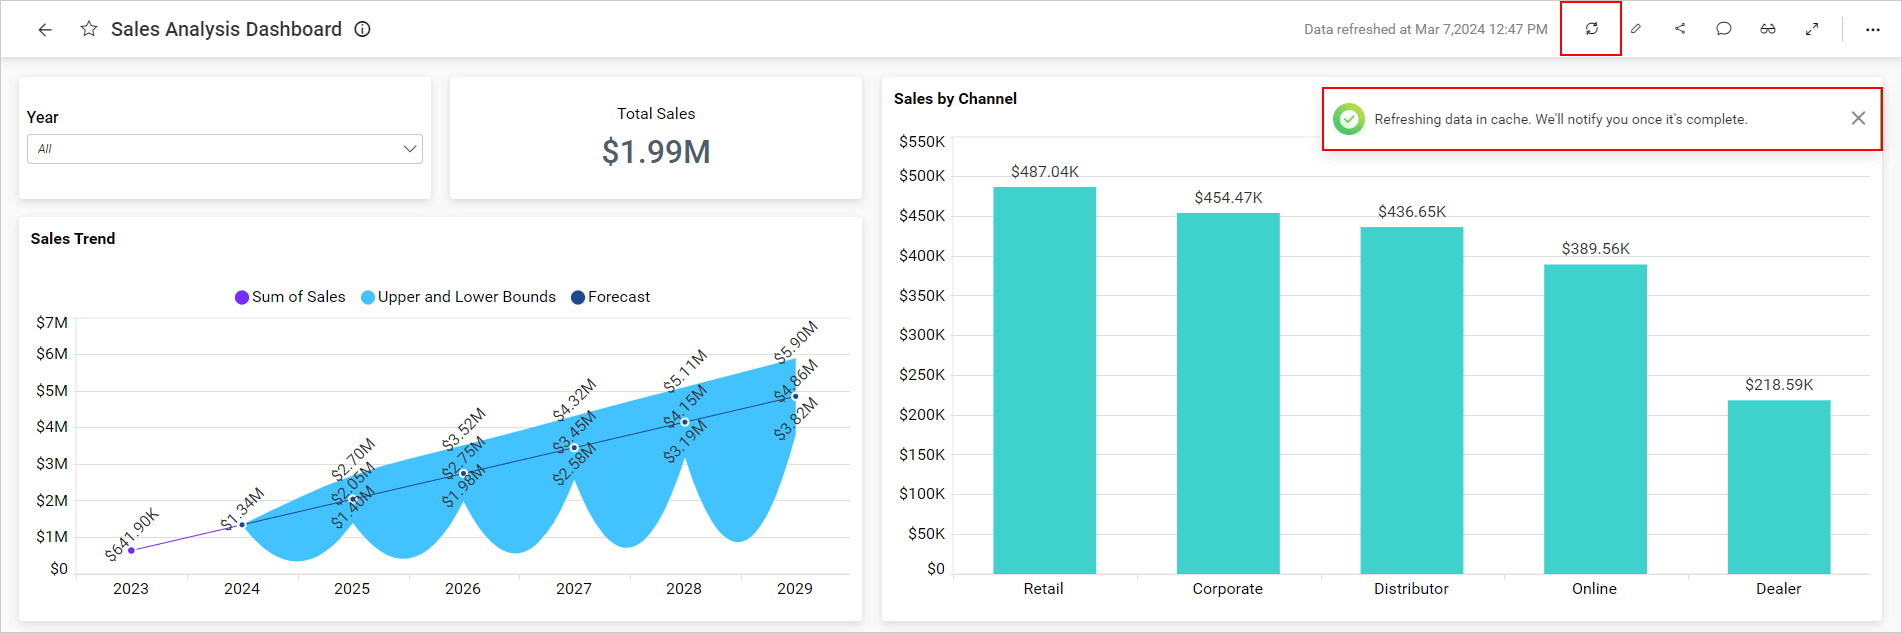Go back using the left arrow
This screenshot has height=633, width=1902.
click(x=45, y=30)
